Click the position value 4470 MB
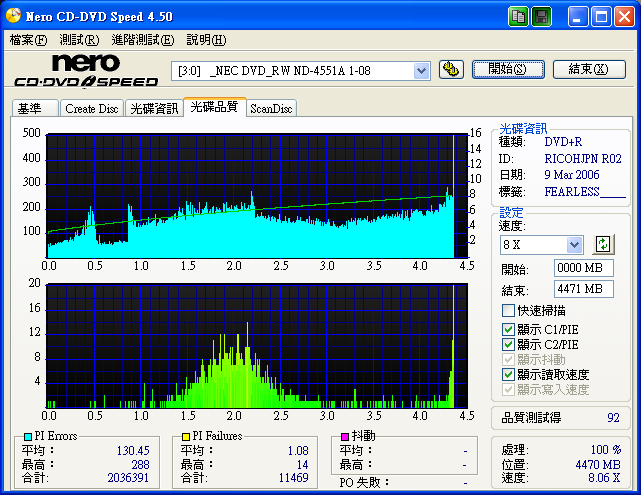This screenshot has height=495, width=641. 598,465
